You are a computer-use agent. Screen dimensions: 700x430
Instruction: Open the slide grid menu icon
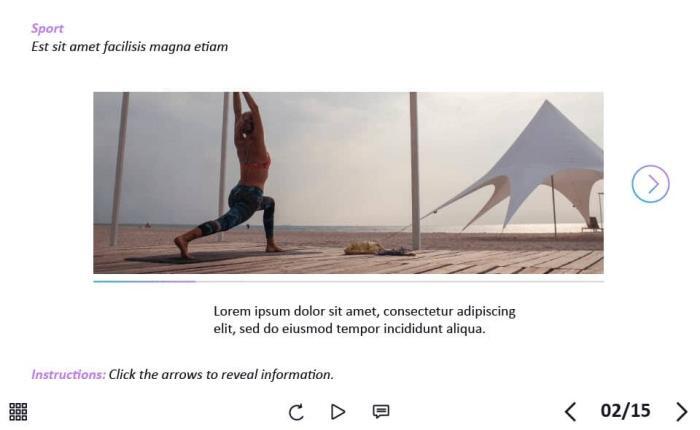pyautogui.click(x=18, y=411)
